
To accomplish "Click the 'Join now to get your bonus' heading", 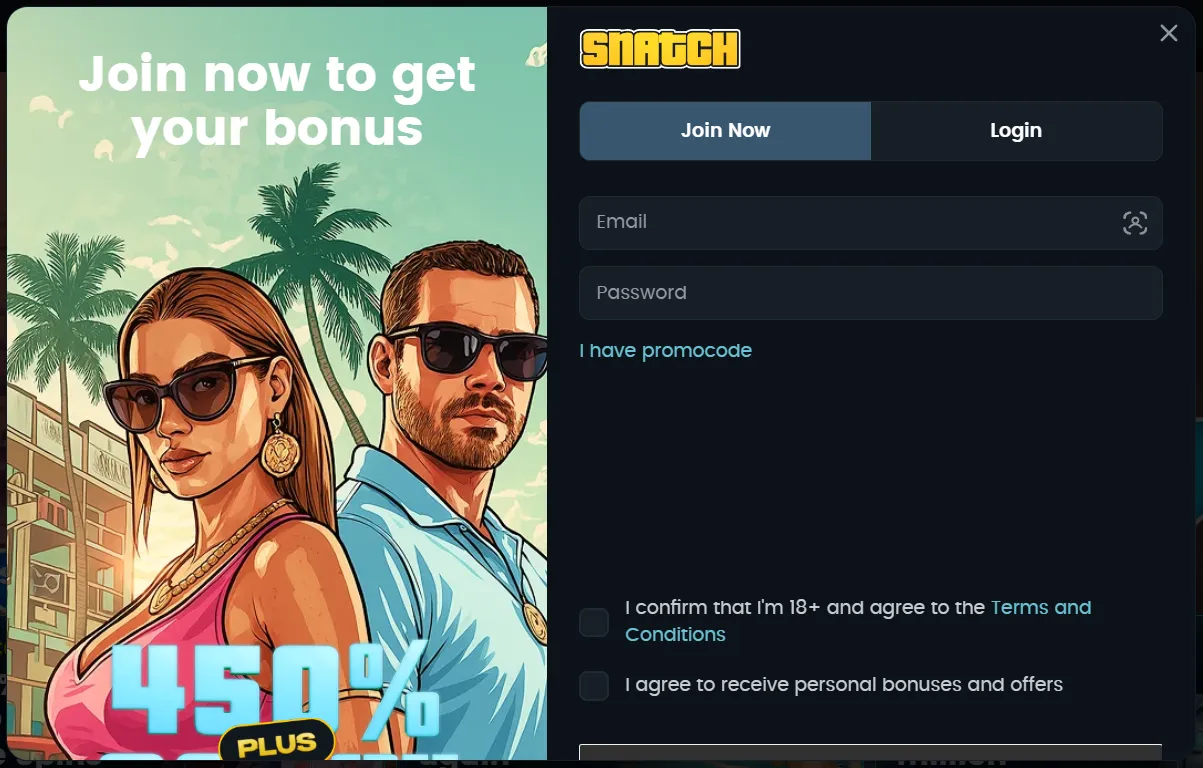I will [x=277, y=101].
